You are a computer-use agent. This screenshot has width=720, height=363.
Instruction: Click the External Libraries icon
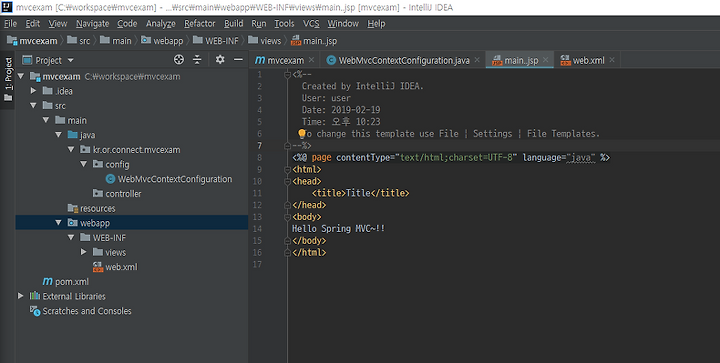pyautogui.click(x=35, y=296)
